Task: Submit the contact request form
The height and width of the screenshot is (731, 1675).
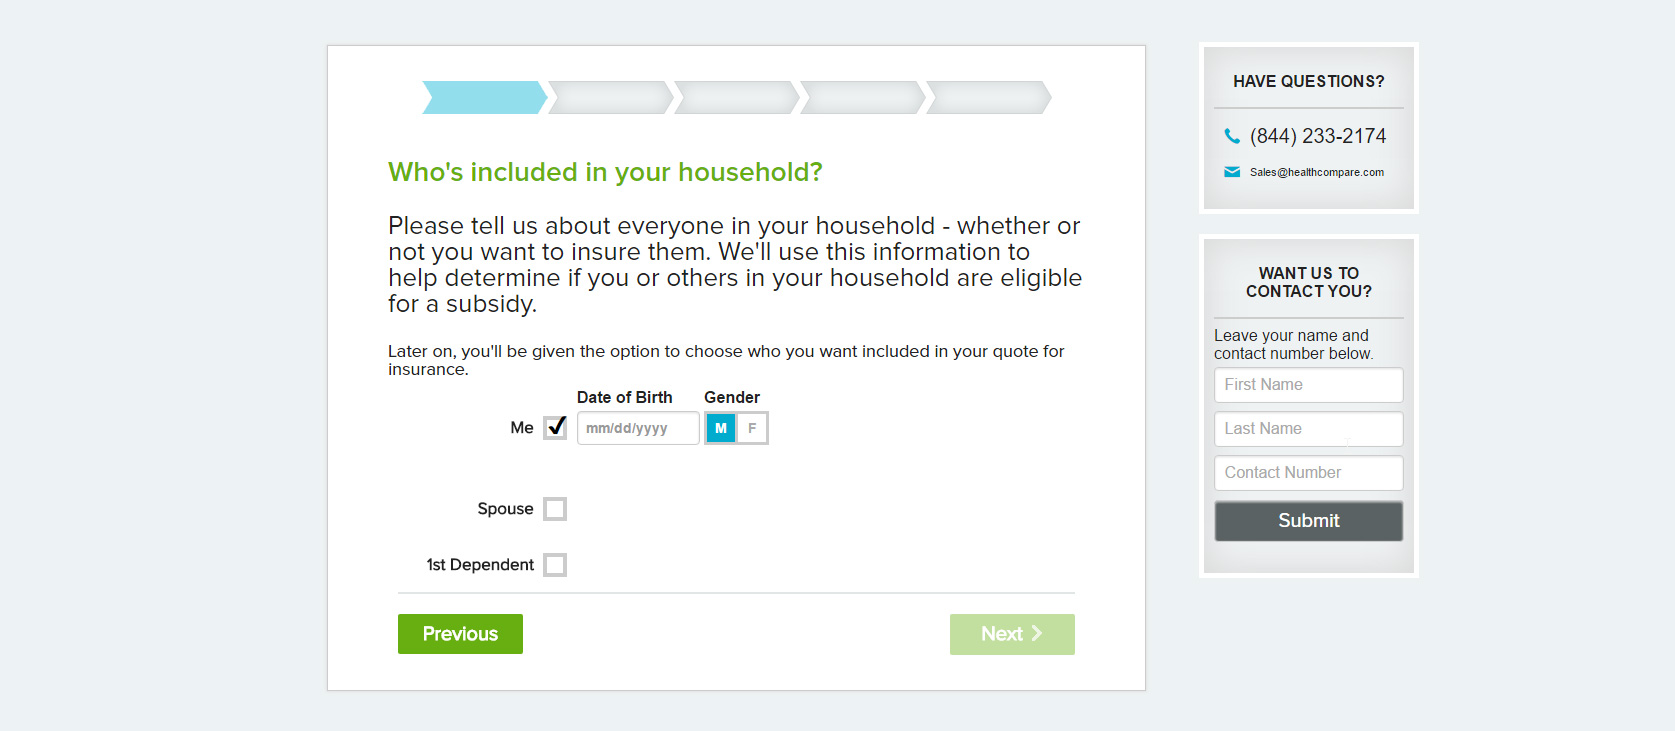Action: click(x=1308, y=521)
